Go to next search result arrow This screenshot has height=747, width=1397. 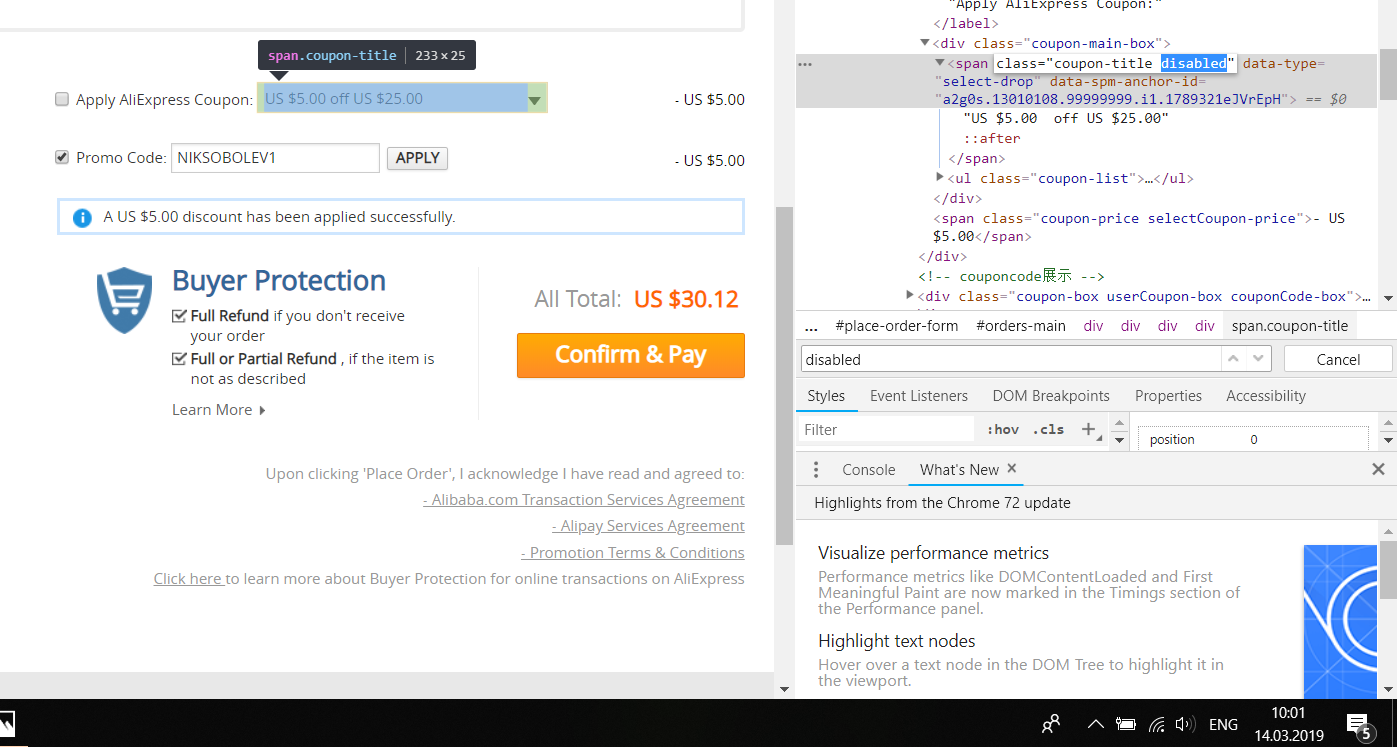tap(1258, 359)
